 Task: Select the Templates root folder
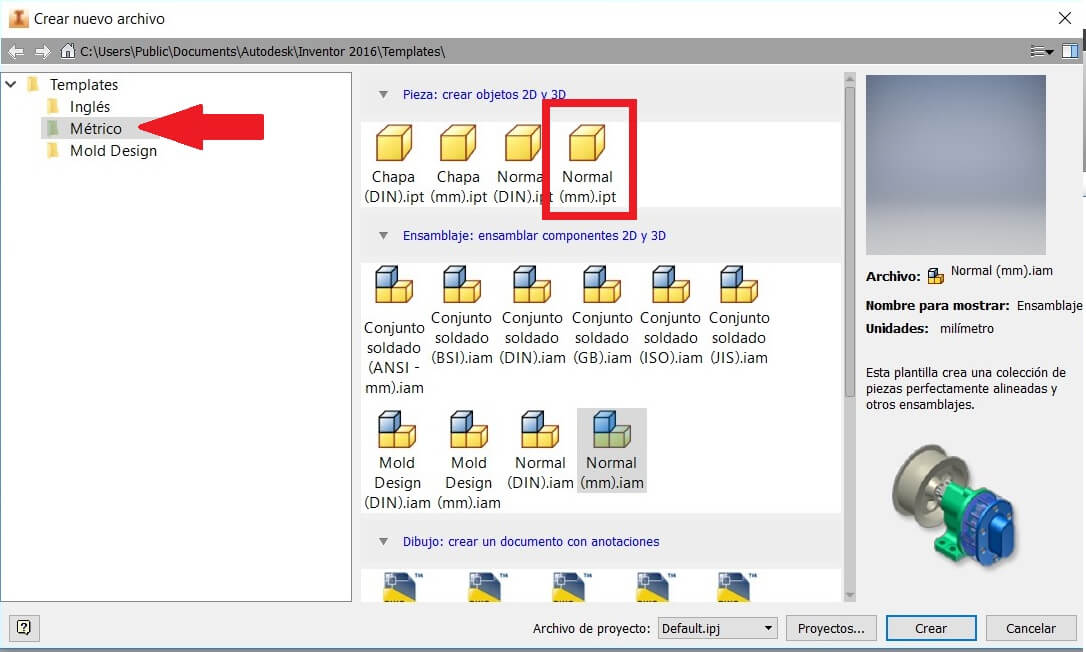(x=84, y=85)
